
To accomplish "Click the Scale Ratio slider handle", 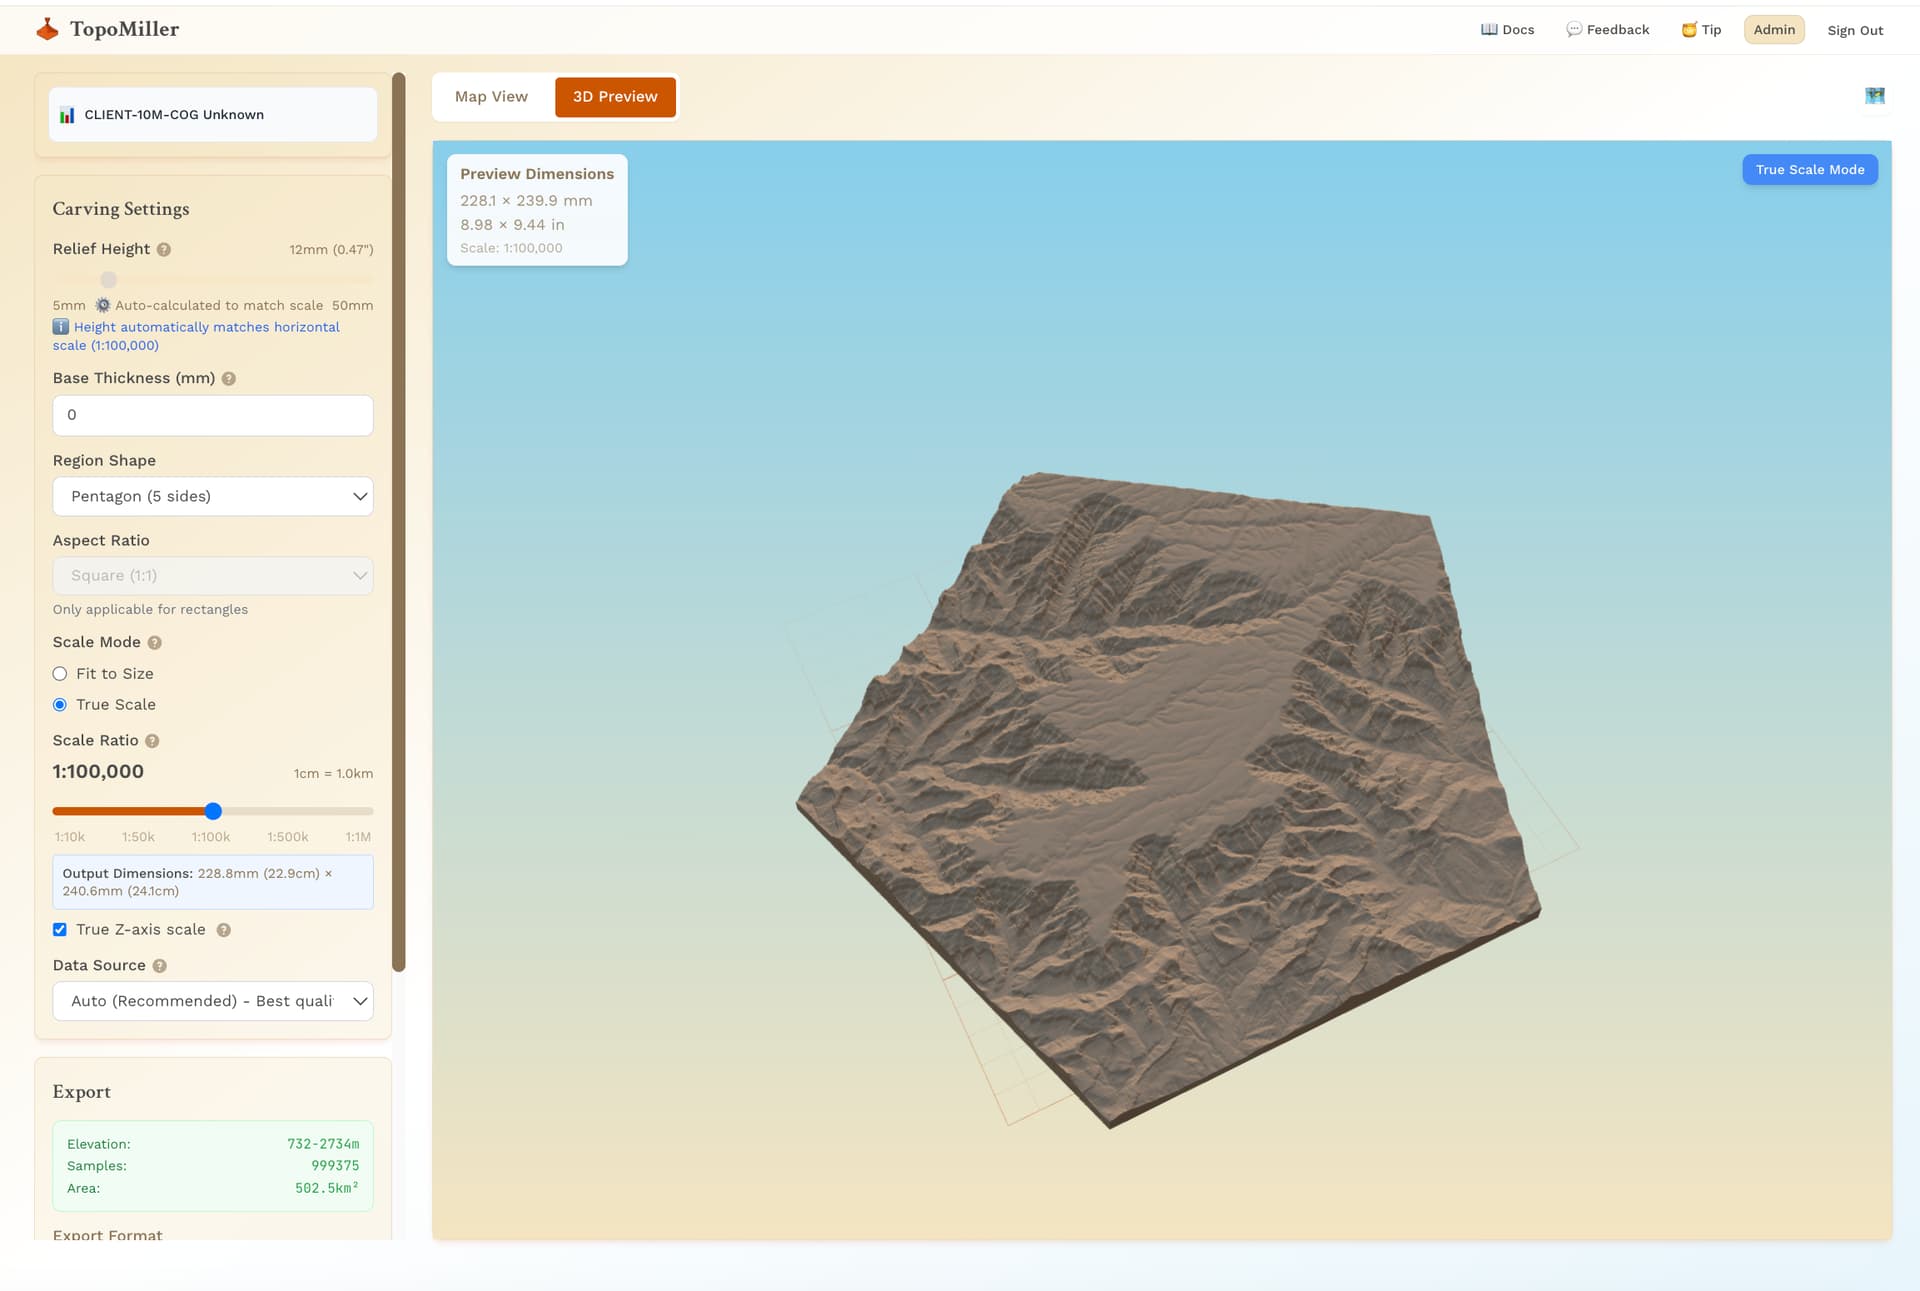I will click(213, 811).
